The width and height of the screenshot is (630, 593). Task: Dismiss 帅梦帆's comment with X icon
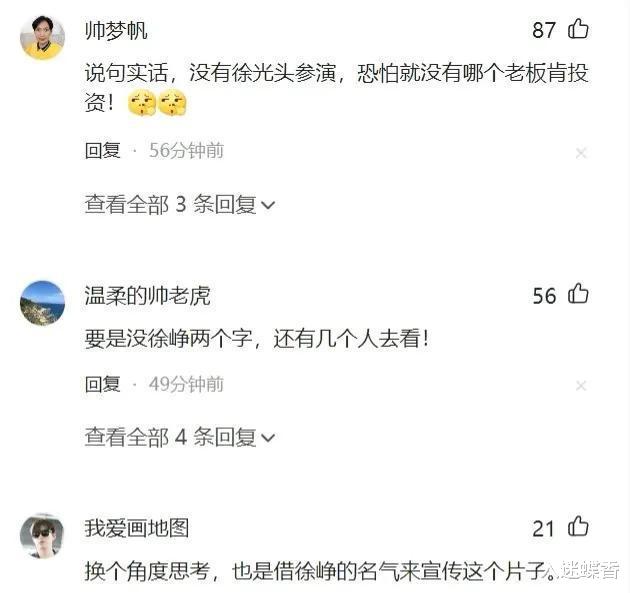pyautogui.click(x=581, y=153)
